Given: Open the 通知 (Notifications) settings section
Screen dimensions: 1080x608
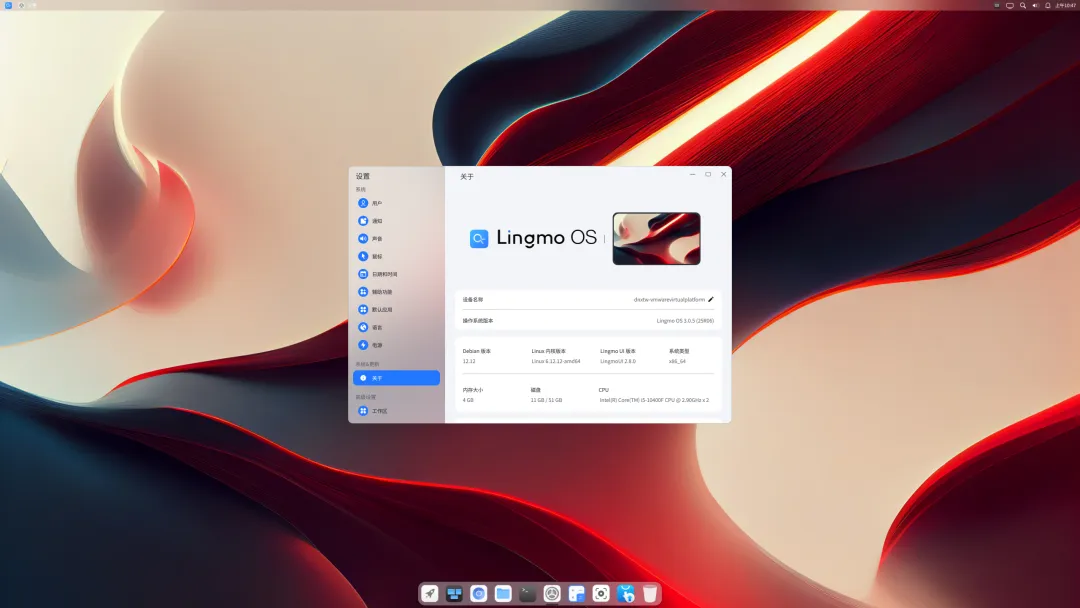Looking at the screenshot, I should coord(396,221).
